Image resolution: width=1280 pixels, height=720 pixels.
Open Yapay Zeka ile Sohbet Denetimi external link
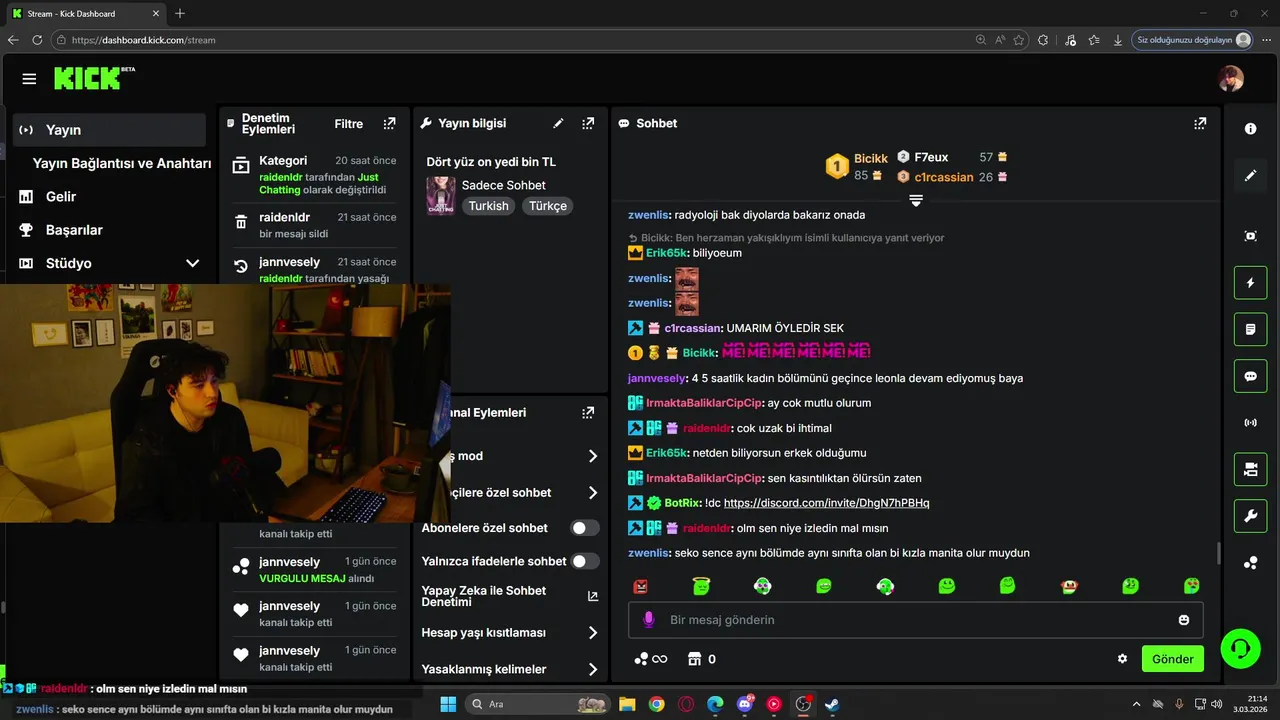point(592,596)
